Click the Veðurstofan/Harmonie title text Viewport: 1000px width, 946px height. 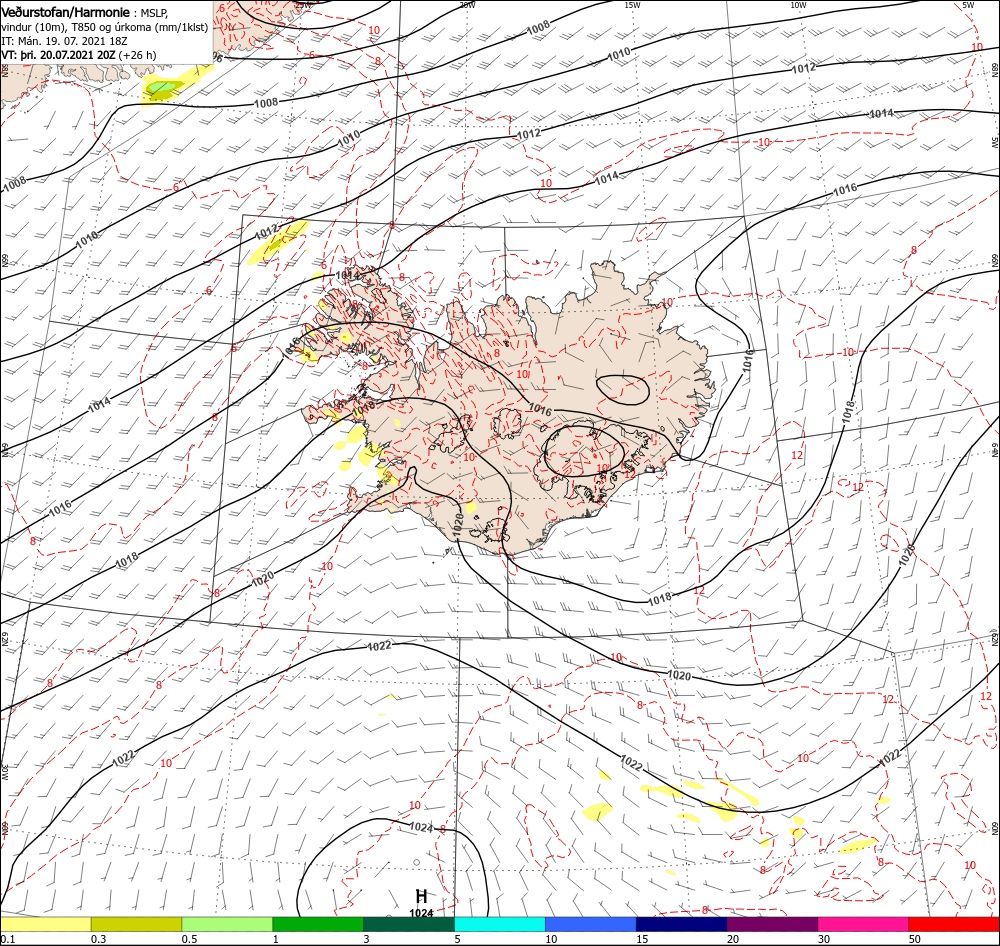65,12
